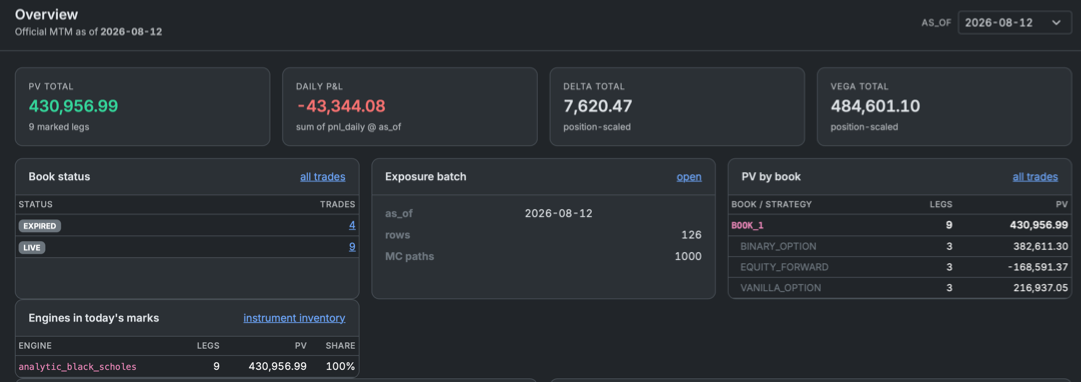Open all trades link in PV by book

click(x=1035, y=177)
